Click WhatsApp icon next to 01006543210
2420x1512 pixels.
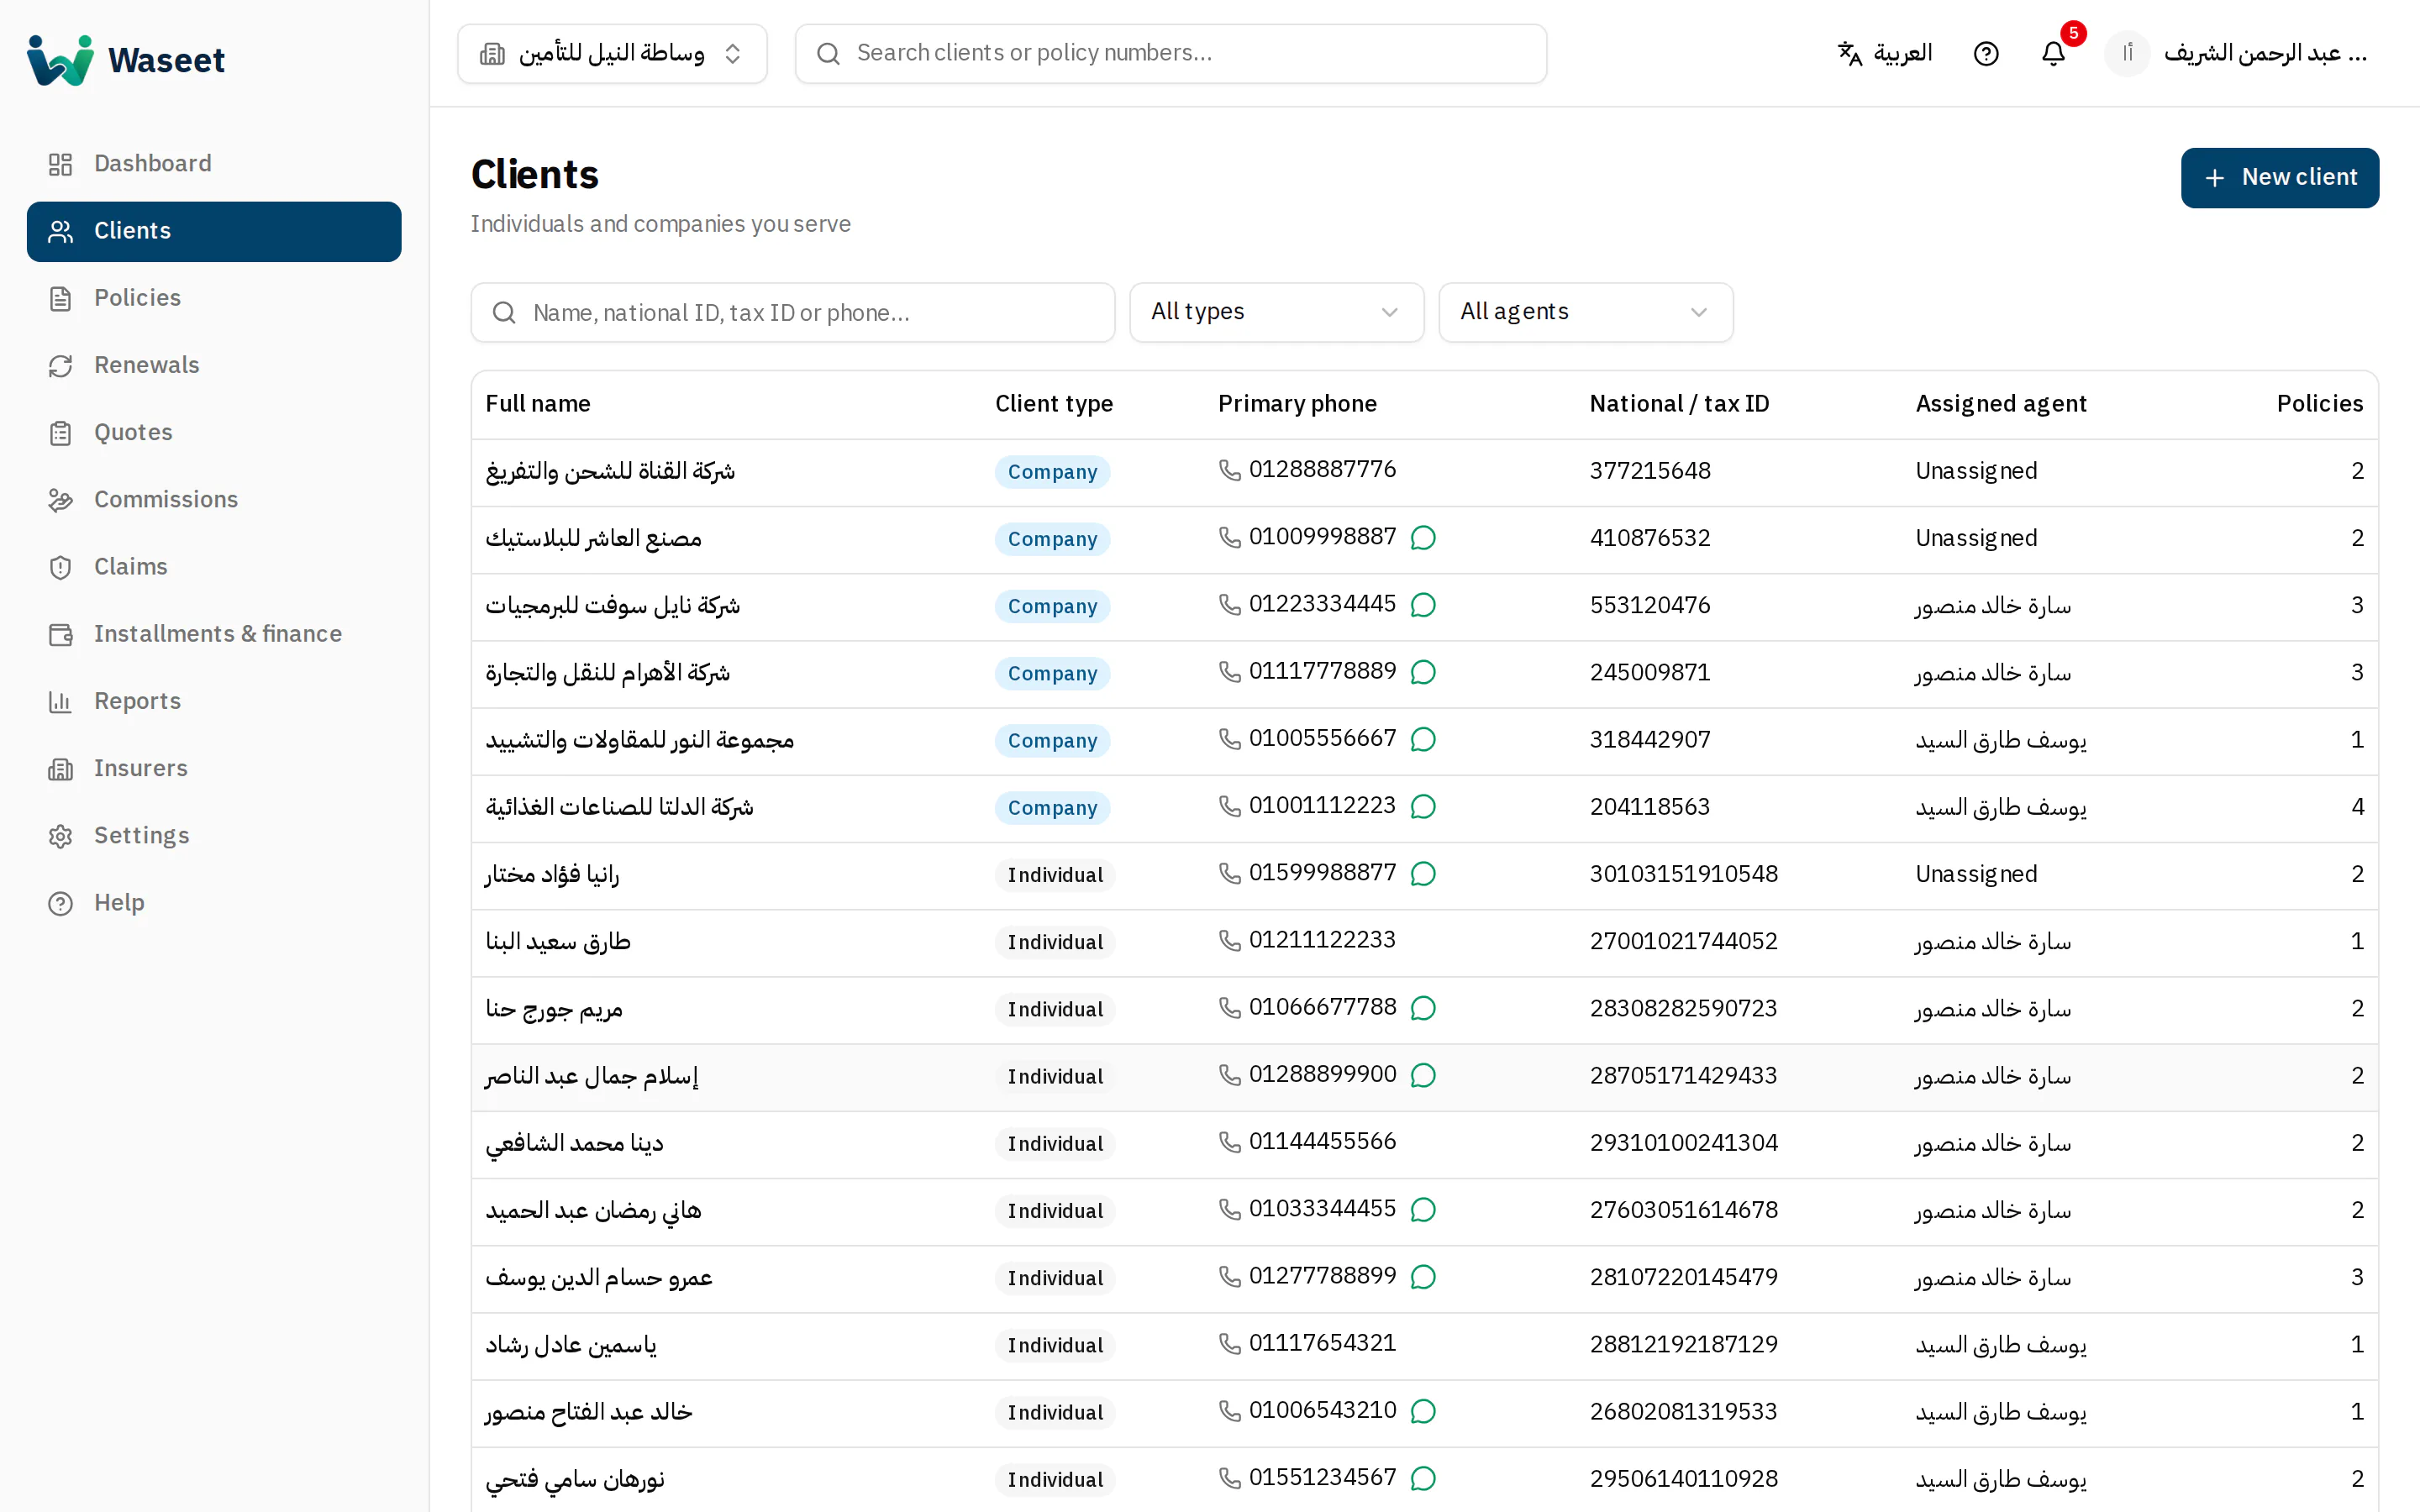[x=1423, y=1411]
